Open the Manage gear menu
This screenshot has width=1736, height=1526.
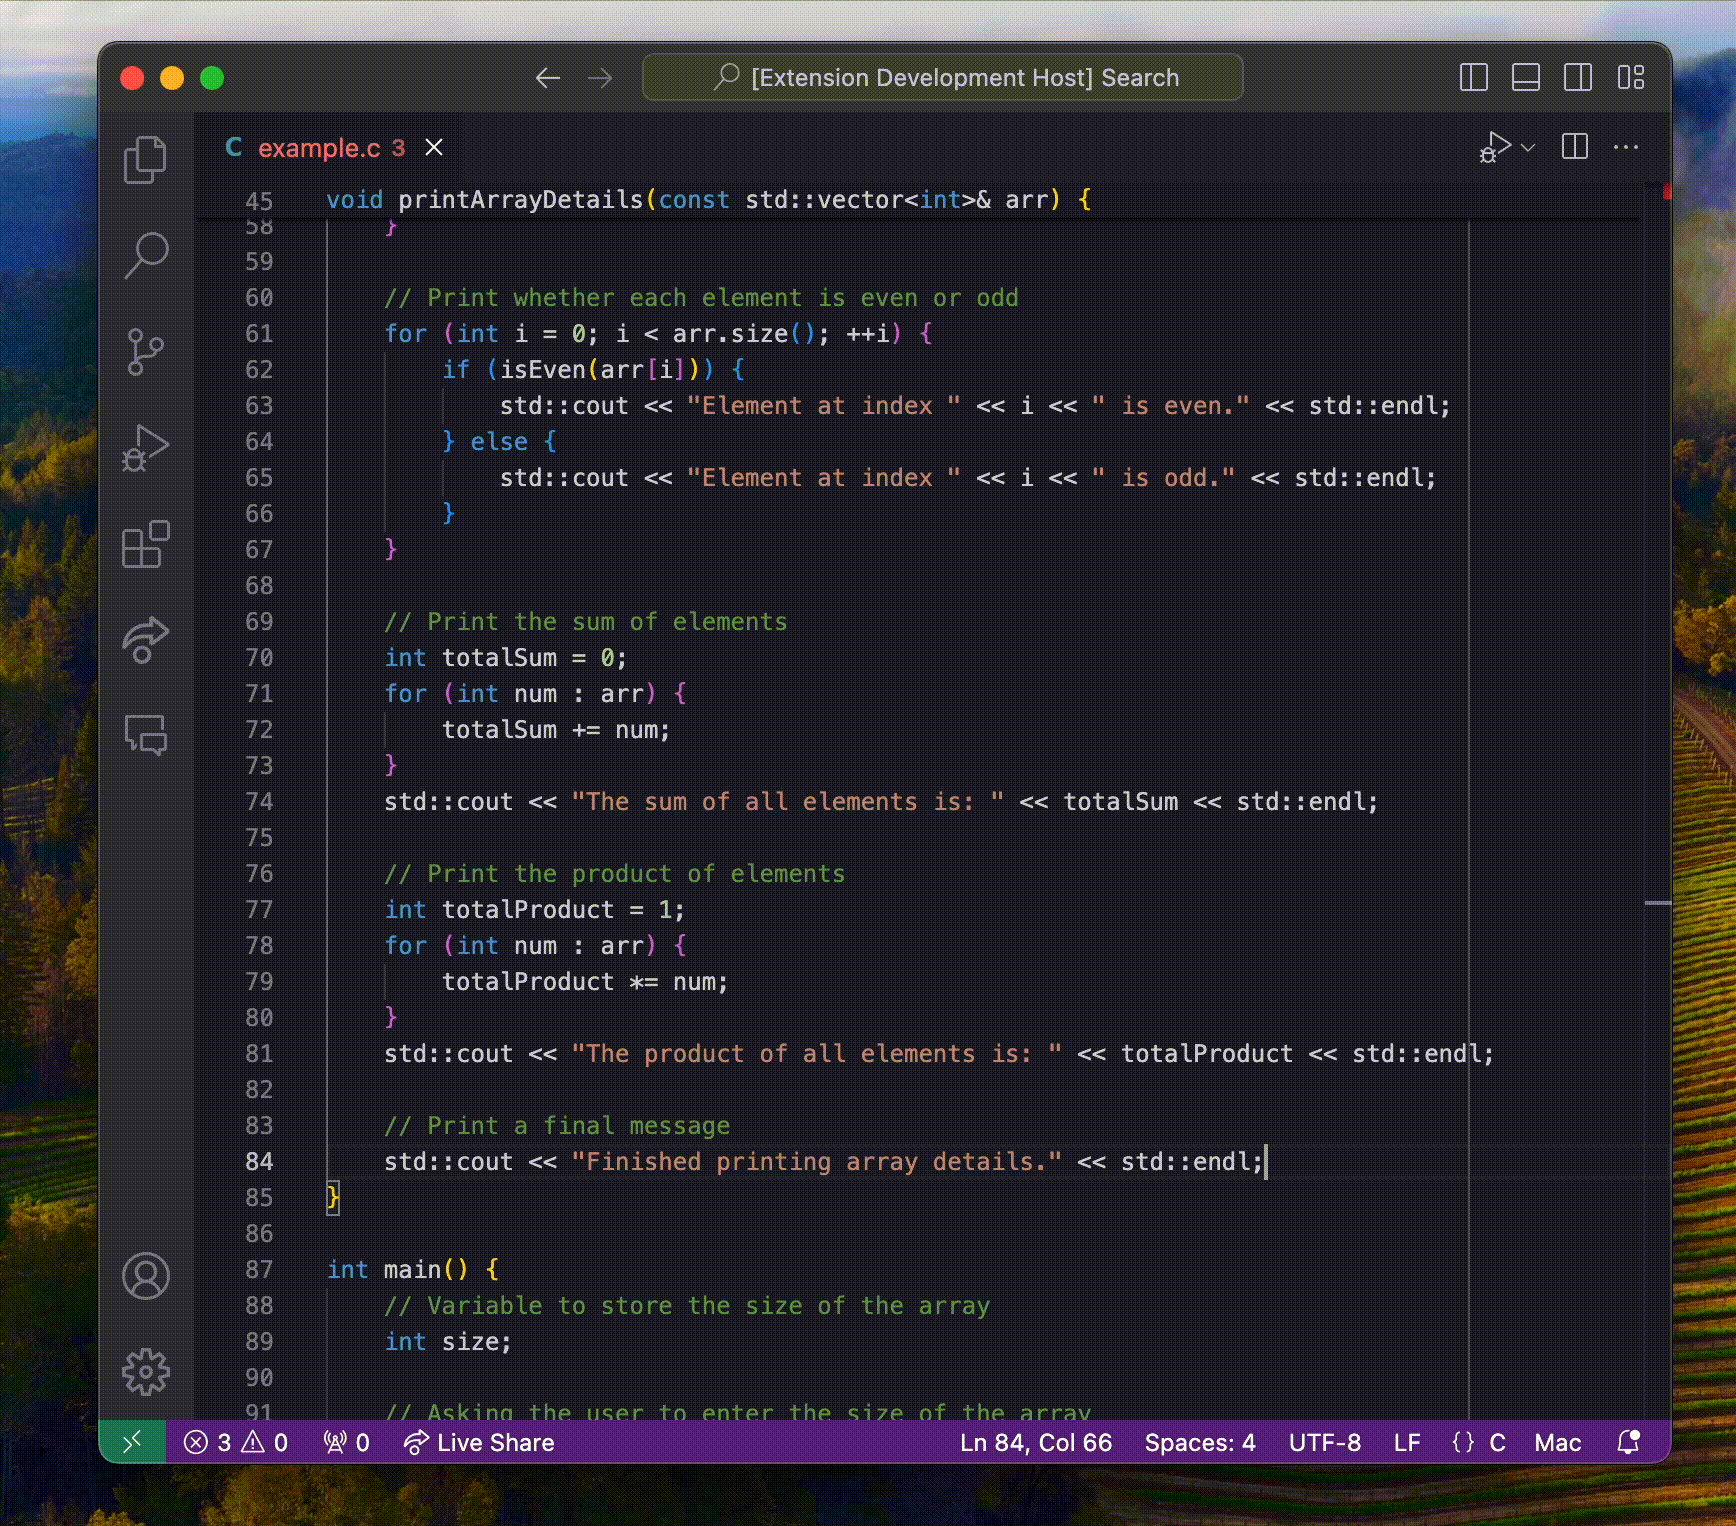(x=146, y=1372)
